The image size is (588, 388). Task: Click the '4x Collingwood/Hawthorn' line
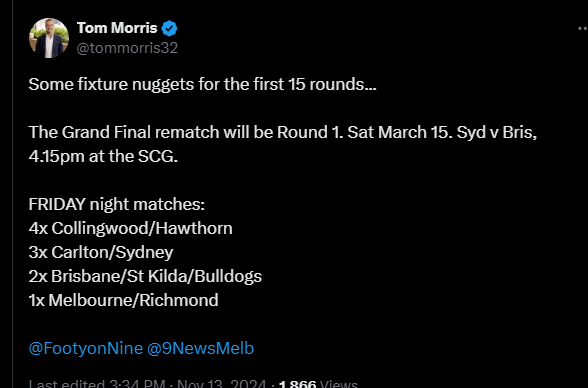(x=130, y=228)
